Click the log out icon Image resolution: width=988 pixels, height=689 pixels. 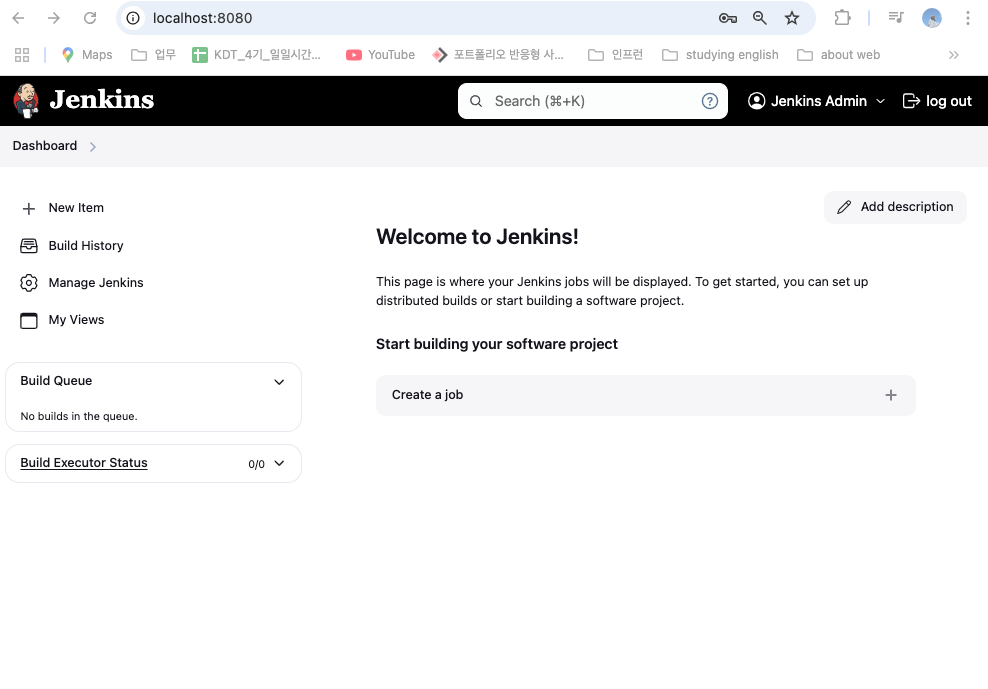[911, 101]
